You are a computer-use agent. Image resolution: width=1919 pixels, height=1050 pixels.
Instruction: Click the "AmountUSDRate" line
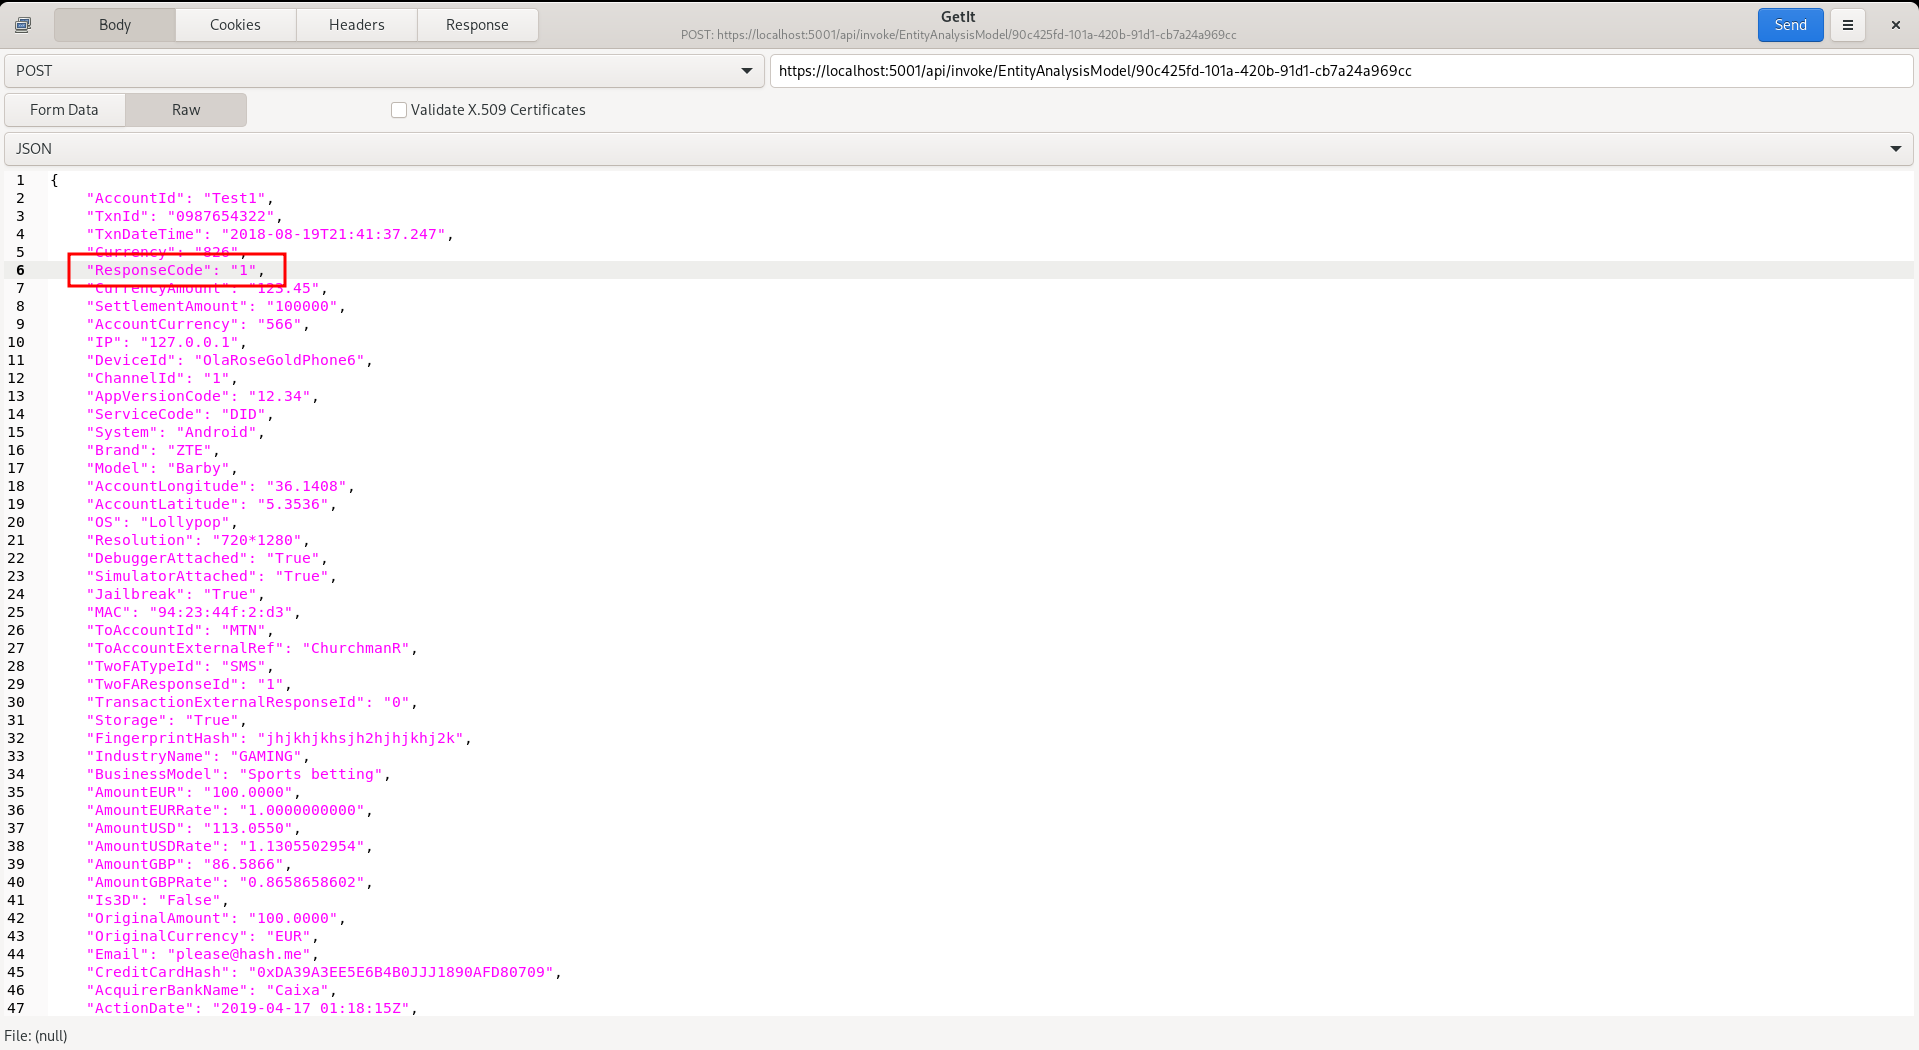(229, 846)
